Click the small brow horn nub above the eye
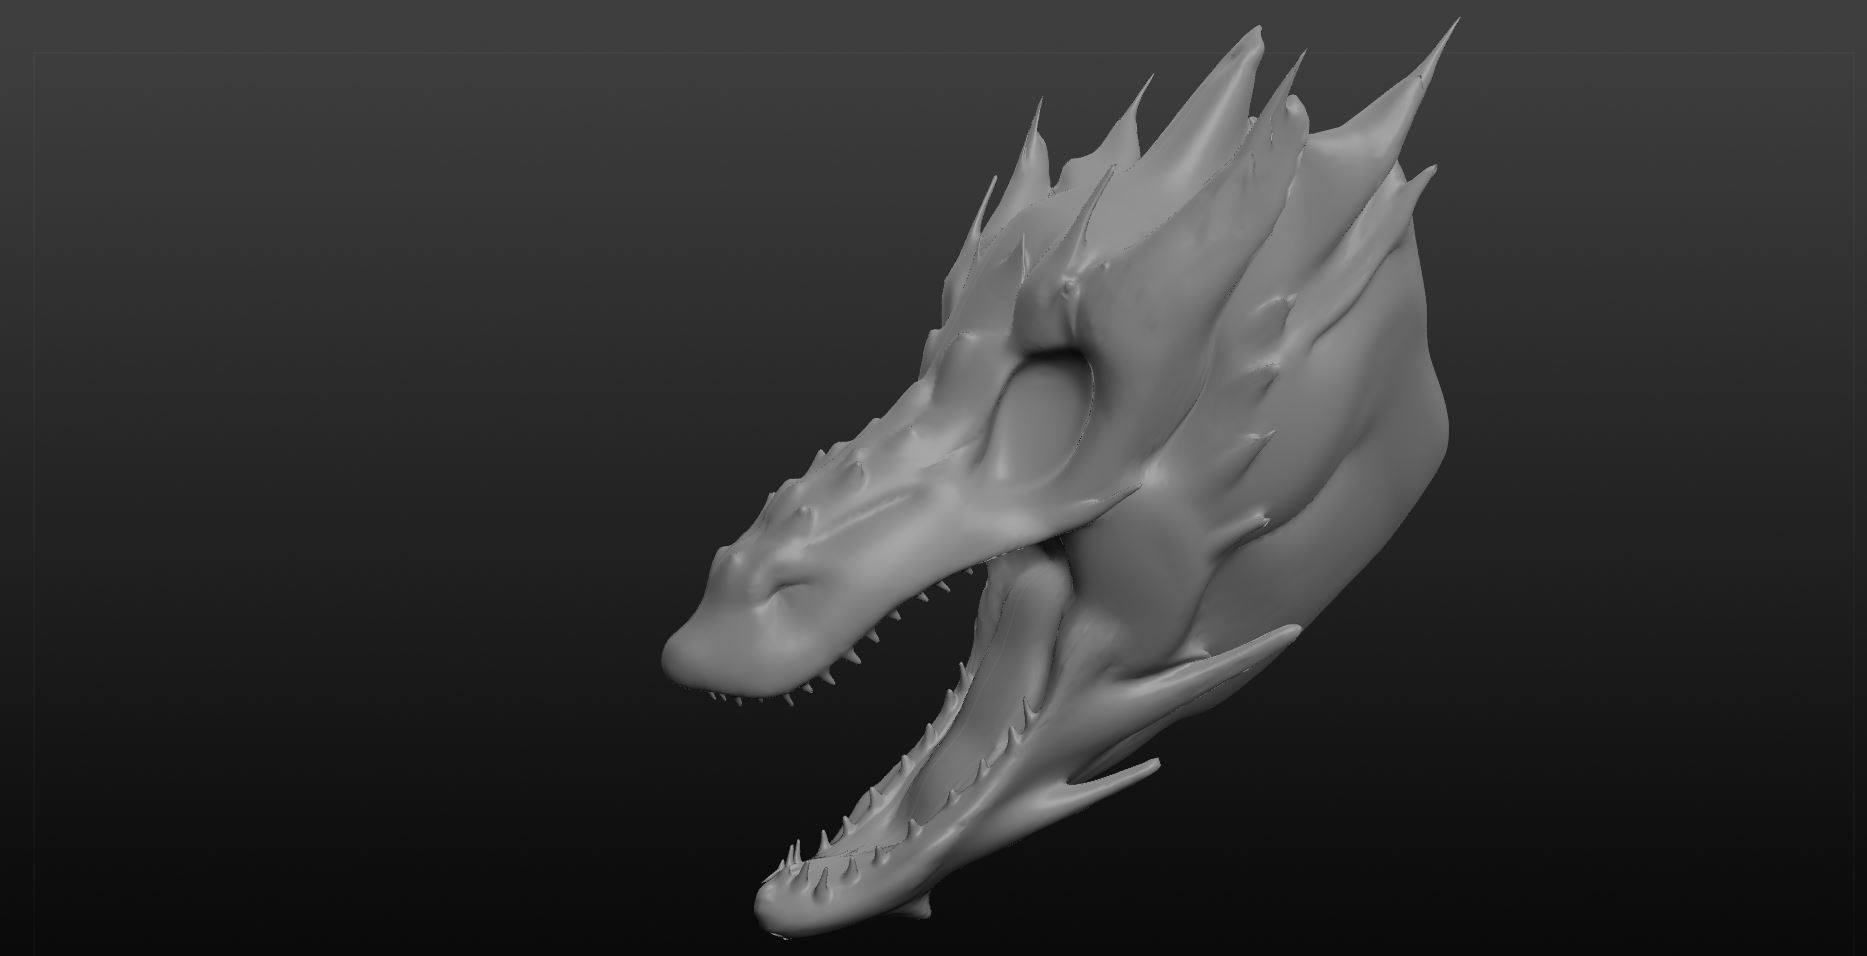 [x=1072, y=288]
